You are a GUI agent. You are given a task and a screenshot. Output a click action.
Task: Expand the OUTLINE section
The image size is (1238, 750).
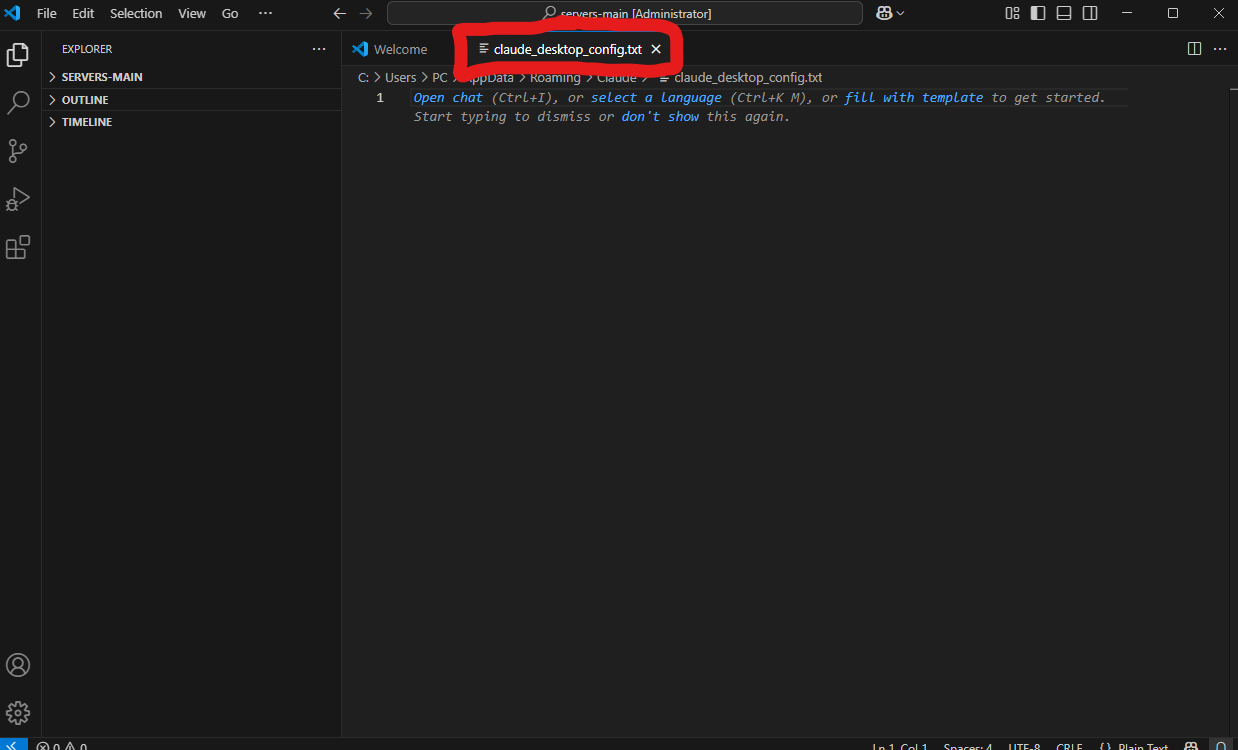tap(191, 100)
